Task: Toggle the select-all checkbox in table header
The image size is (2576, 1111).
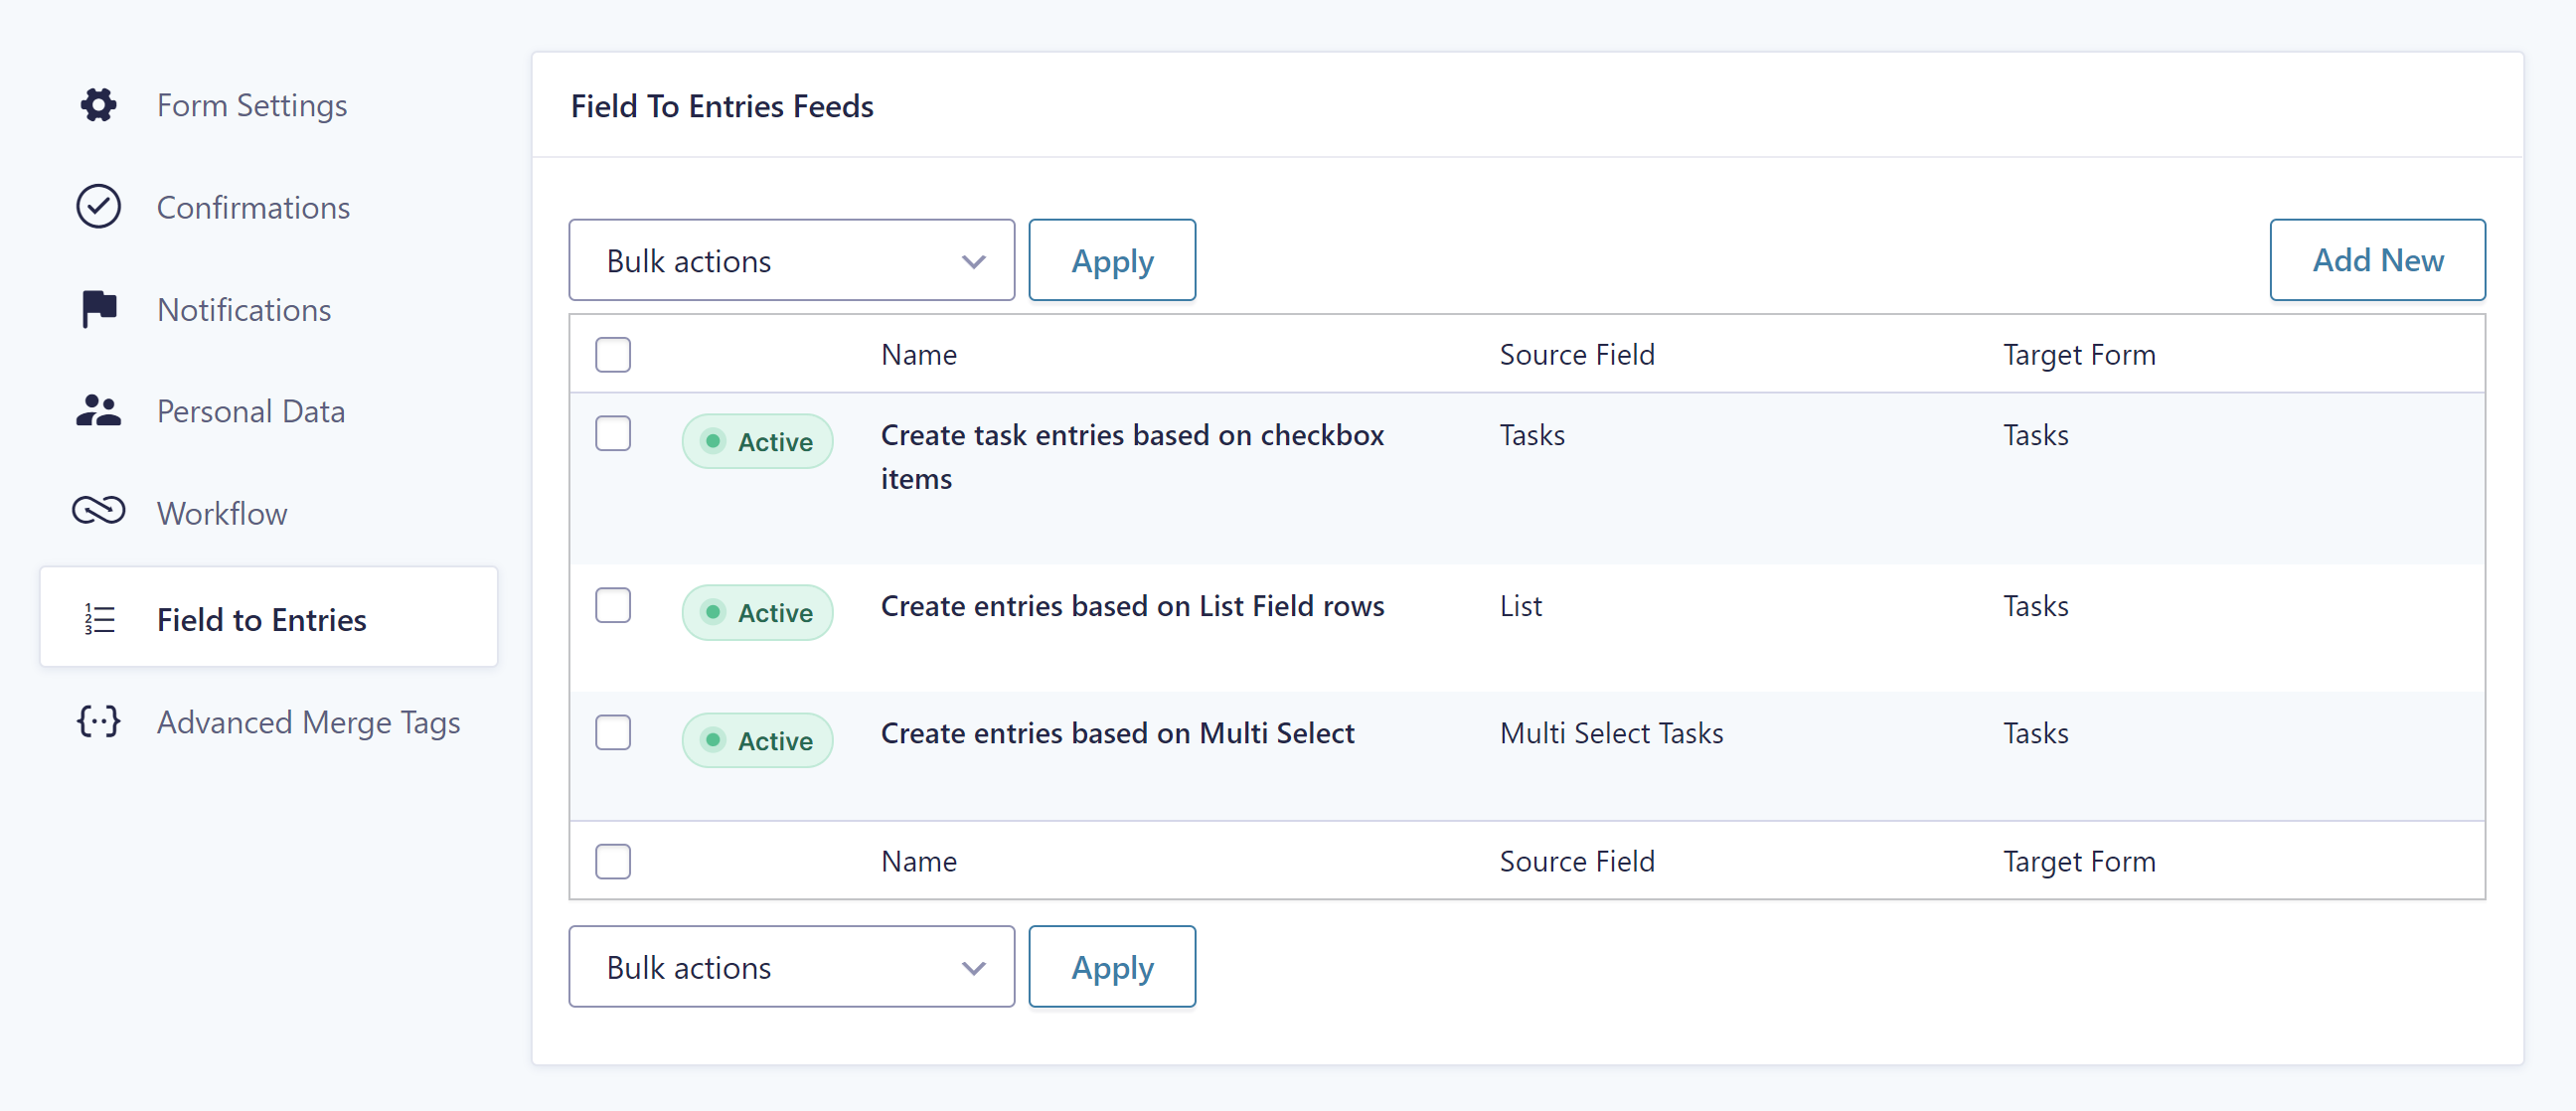Action: click(x=613, y=354)
